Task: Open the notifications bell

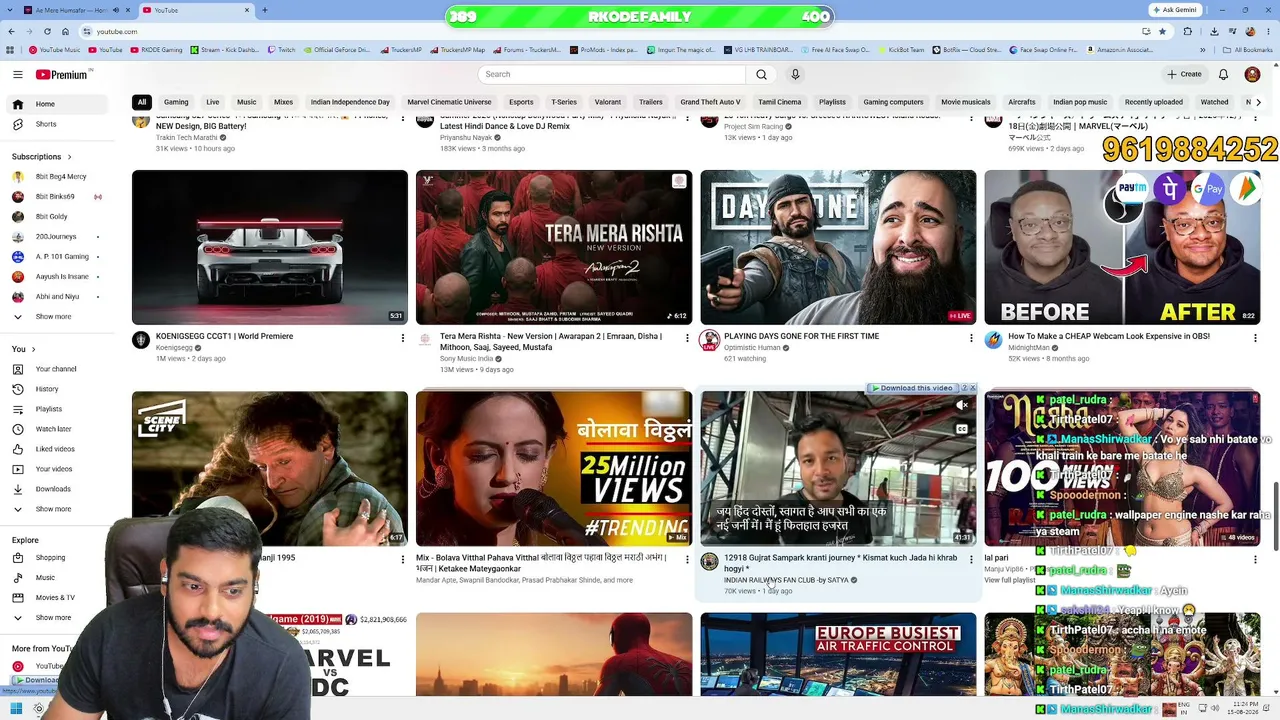Action: click(1223, 74)
